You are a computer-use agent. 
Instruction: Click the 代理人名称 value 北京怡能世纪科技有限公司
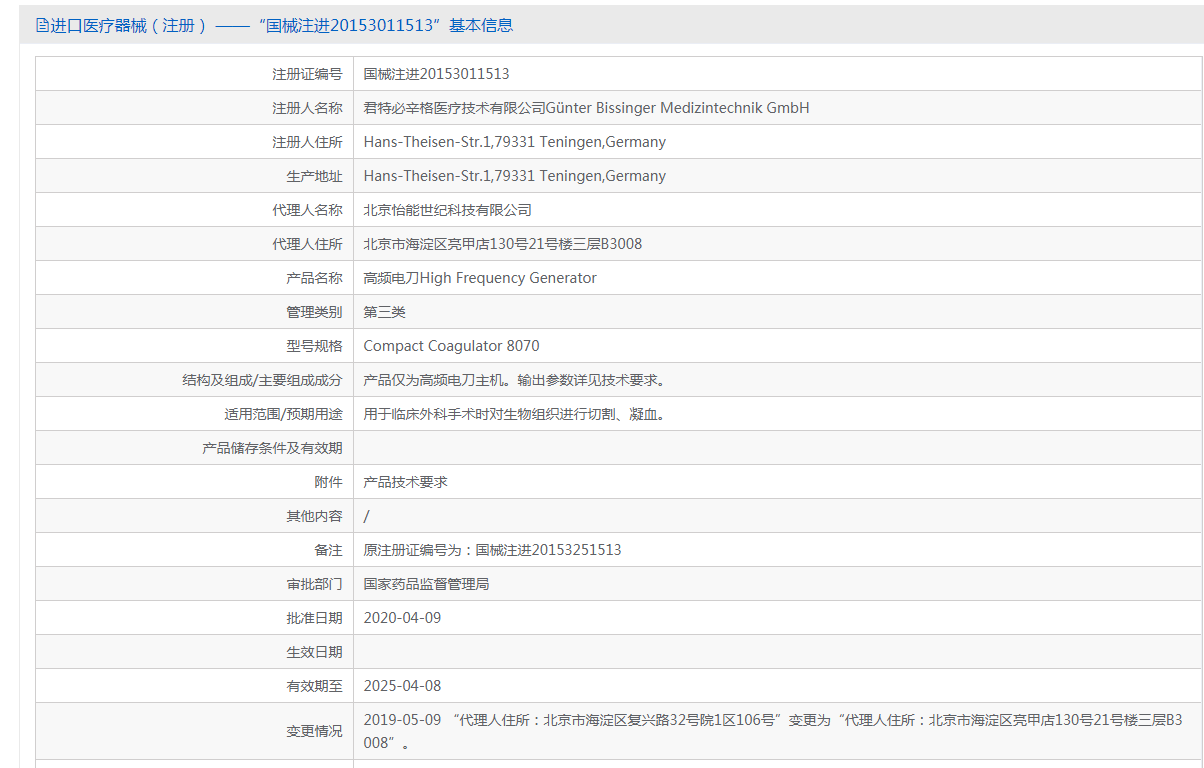(448, 210)
